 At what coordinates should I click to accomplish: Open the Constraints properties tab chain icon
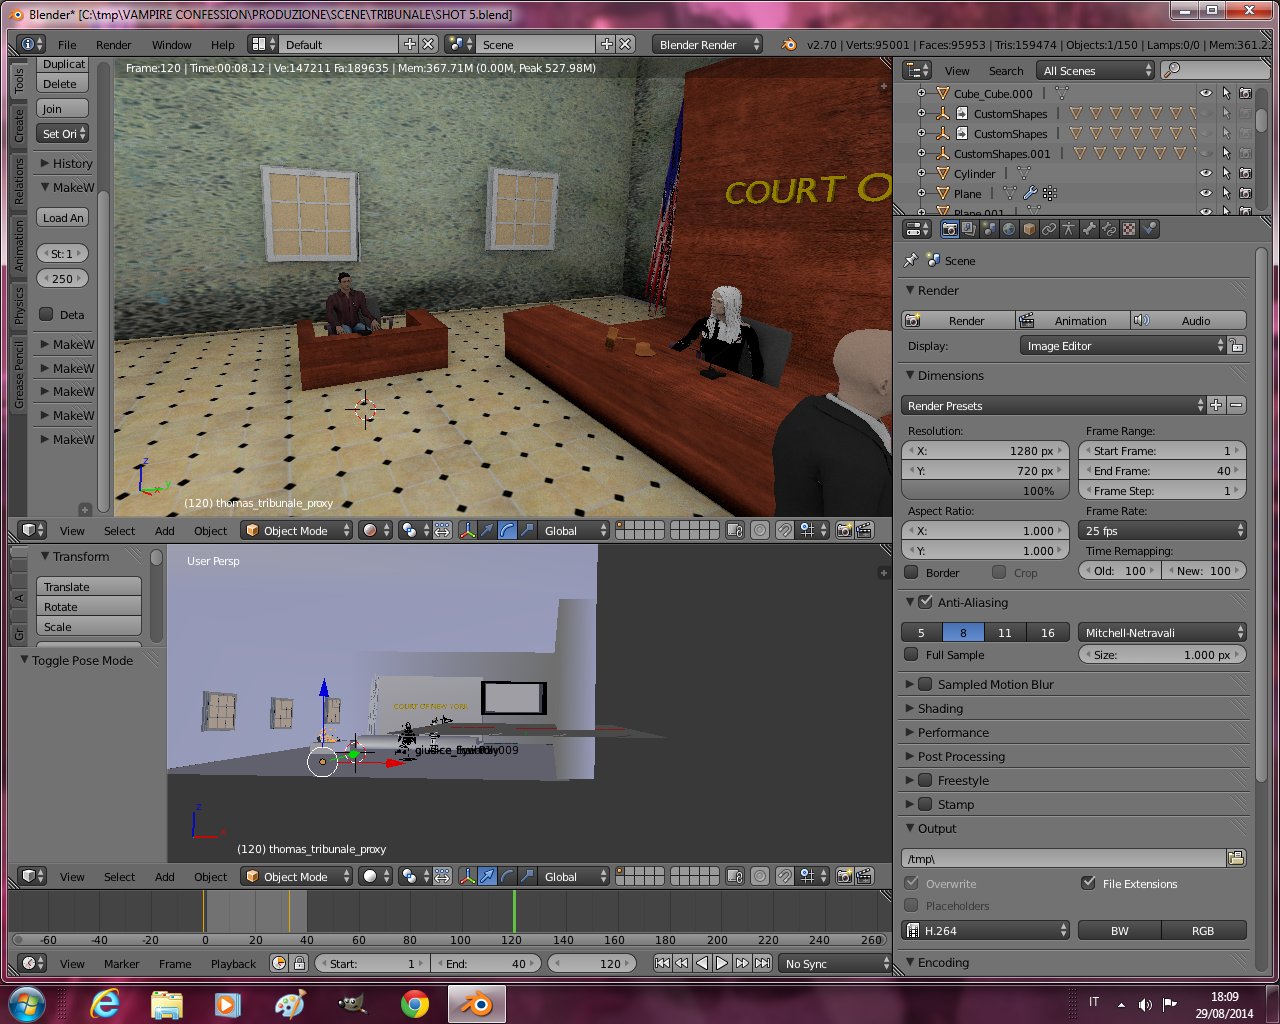coord(1049,229)
